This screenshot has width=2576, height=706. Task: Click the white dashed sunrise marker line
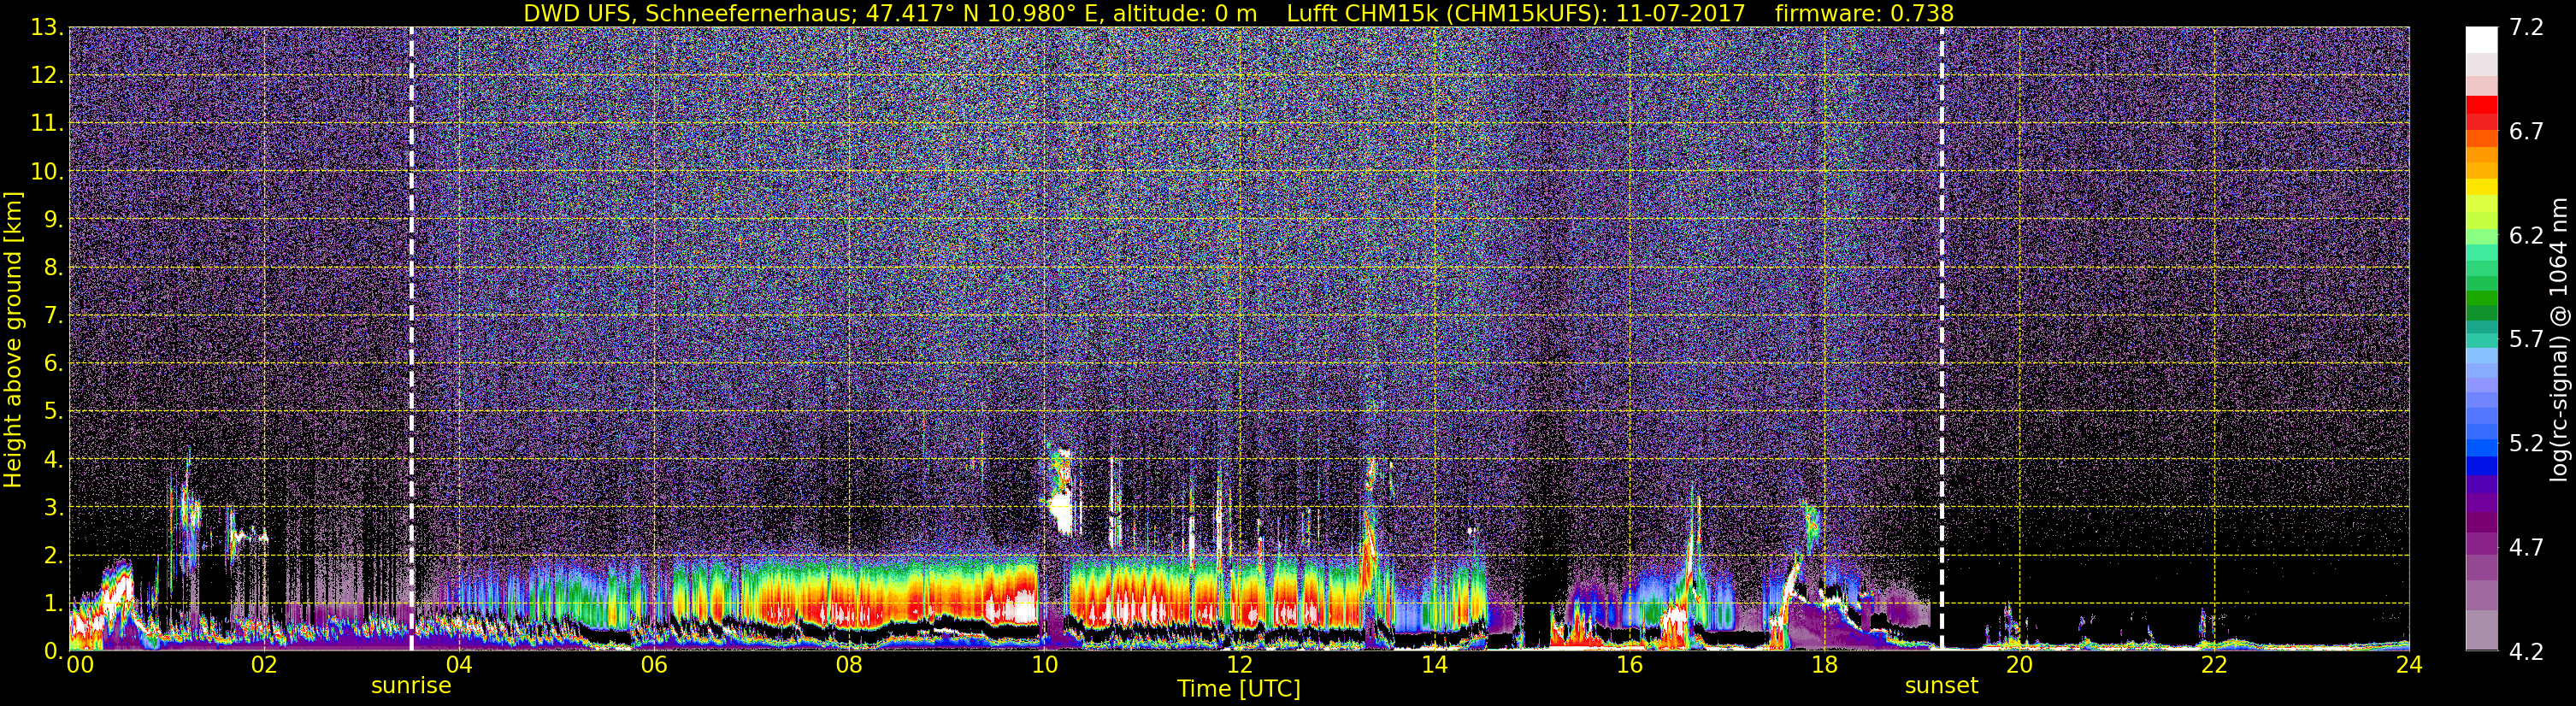click(x=411, y=338)
